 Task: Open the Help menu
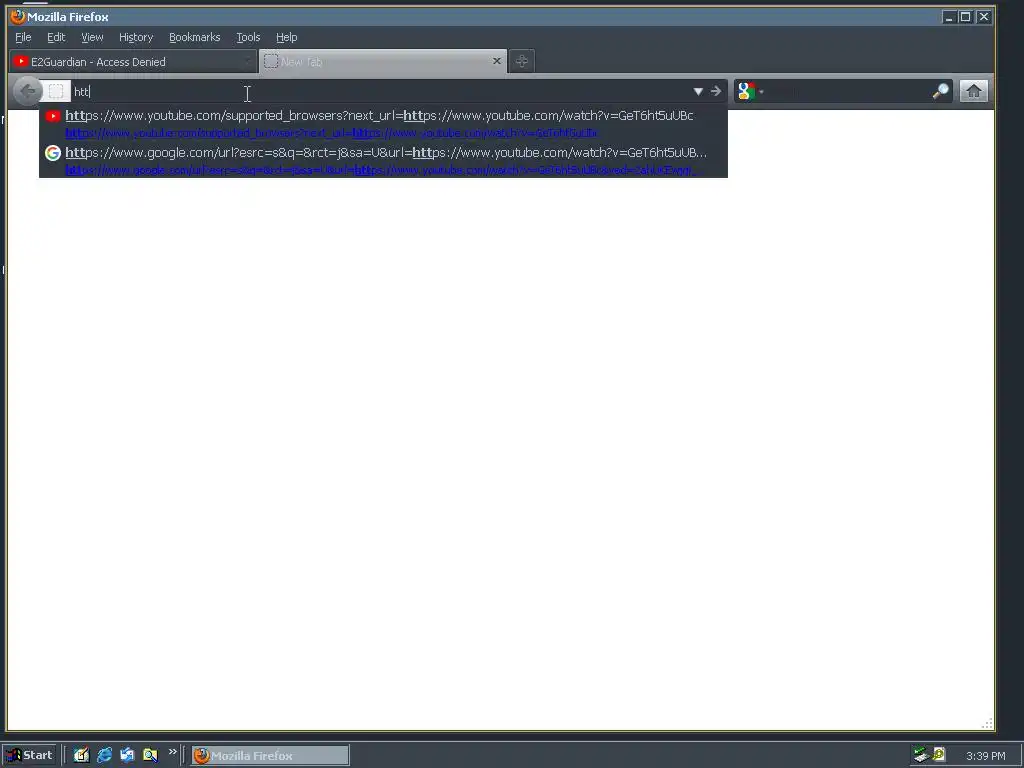click(x=286, y=37)
